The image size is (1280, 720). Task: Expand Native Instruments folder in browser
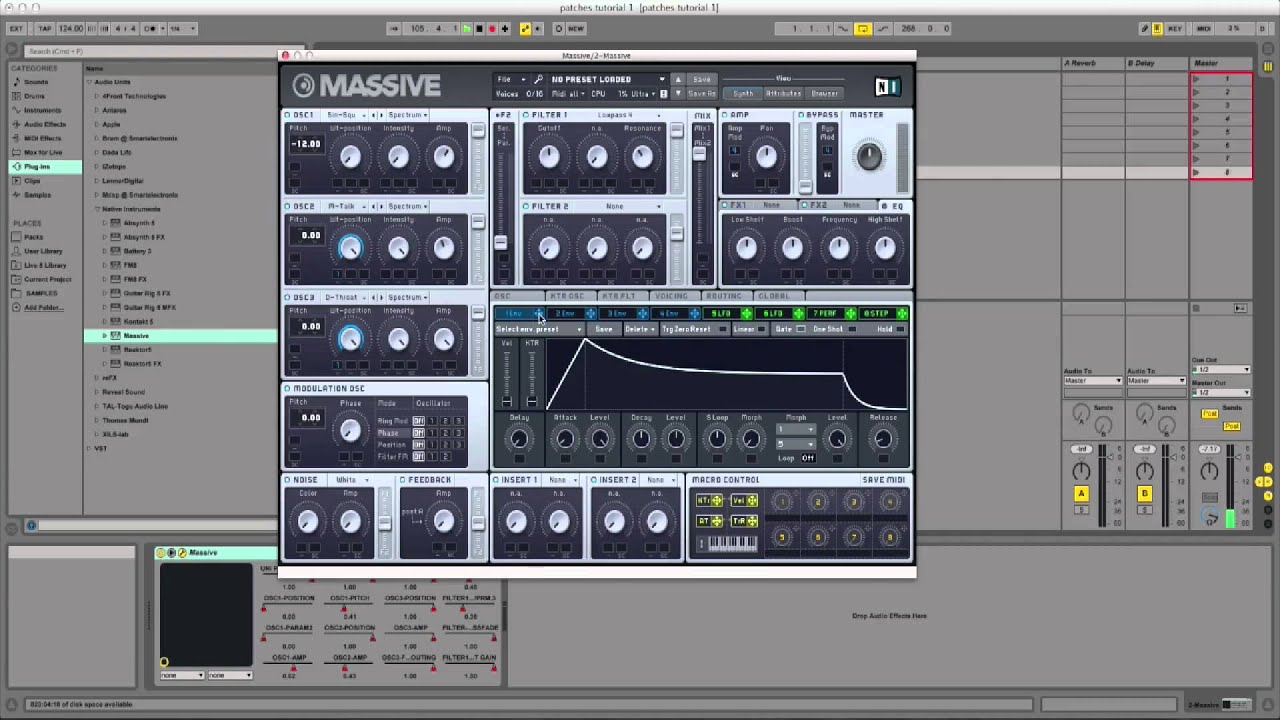(97, 209)
